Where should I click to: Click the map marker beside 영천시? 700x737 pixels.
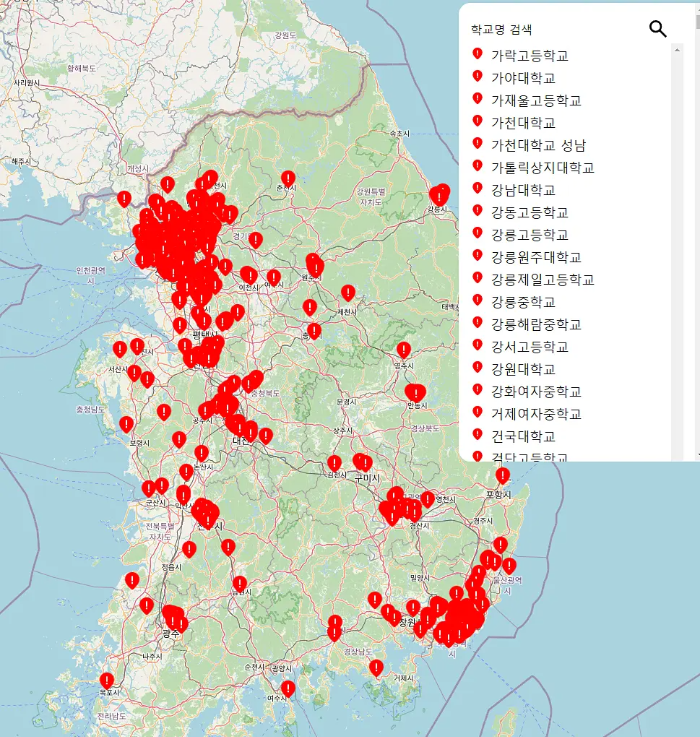[x=427, y=500]
